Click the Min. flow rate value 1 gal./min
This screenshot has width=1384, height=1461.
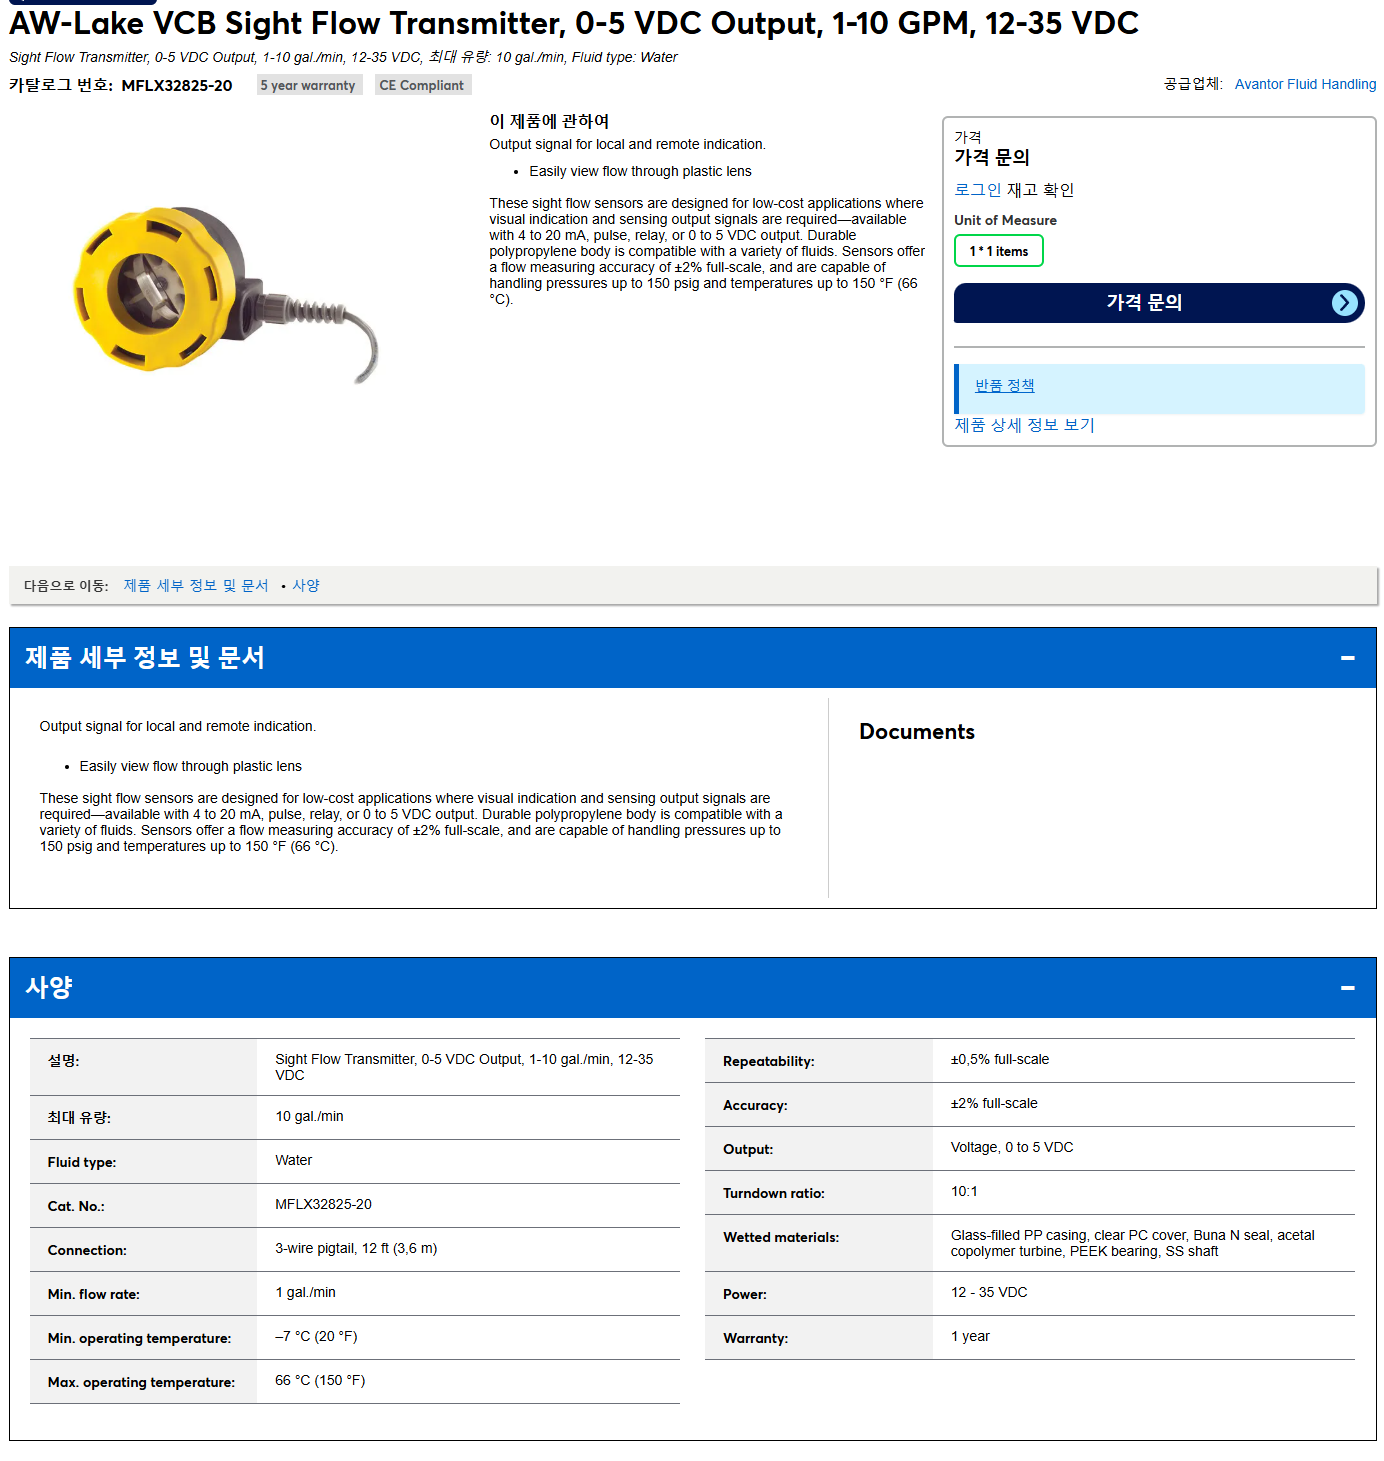click(x=305, y=1293)
